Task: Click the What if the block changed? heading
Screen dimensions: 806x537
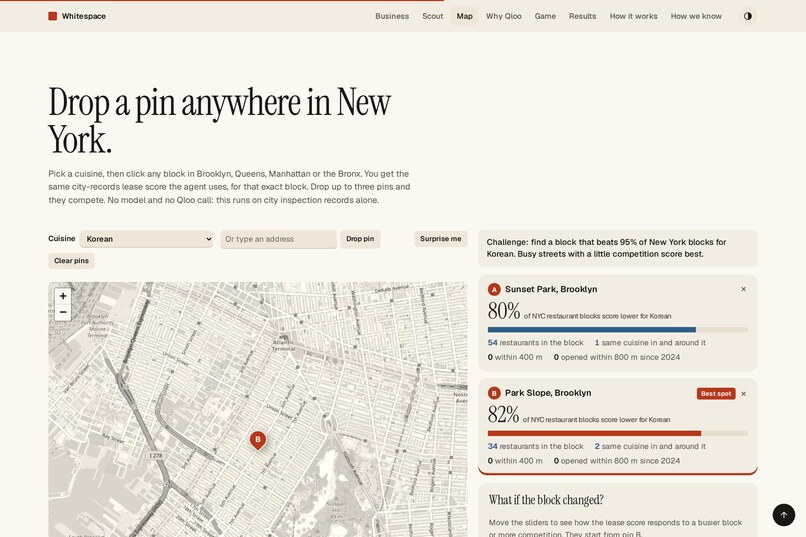Action: coord(546,500)
